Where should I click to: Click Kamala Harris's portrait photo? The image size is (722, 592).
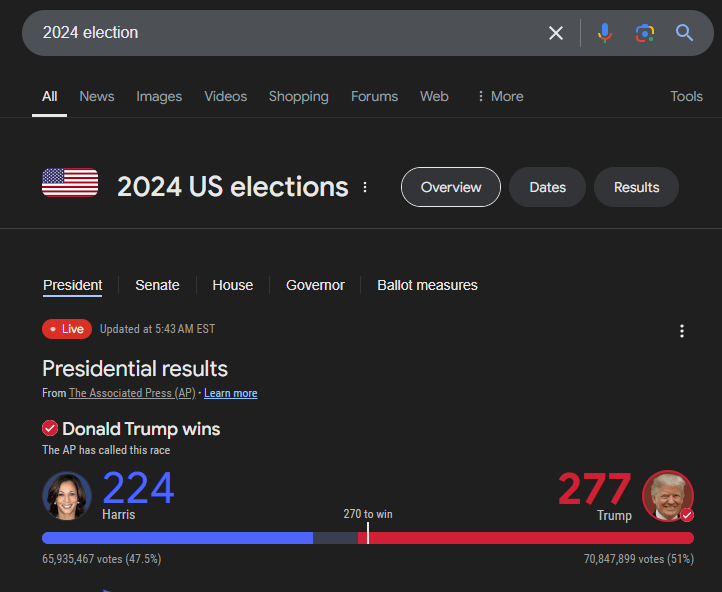pos(67,496)
